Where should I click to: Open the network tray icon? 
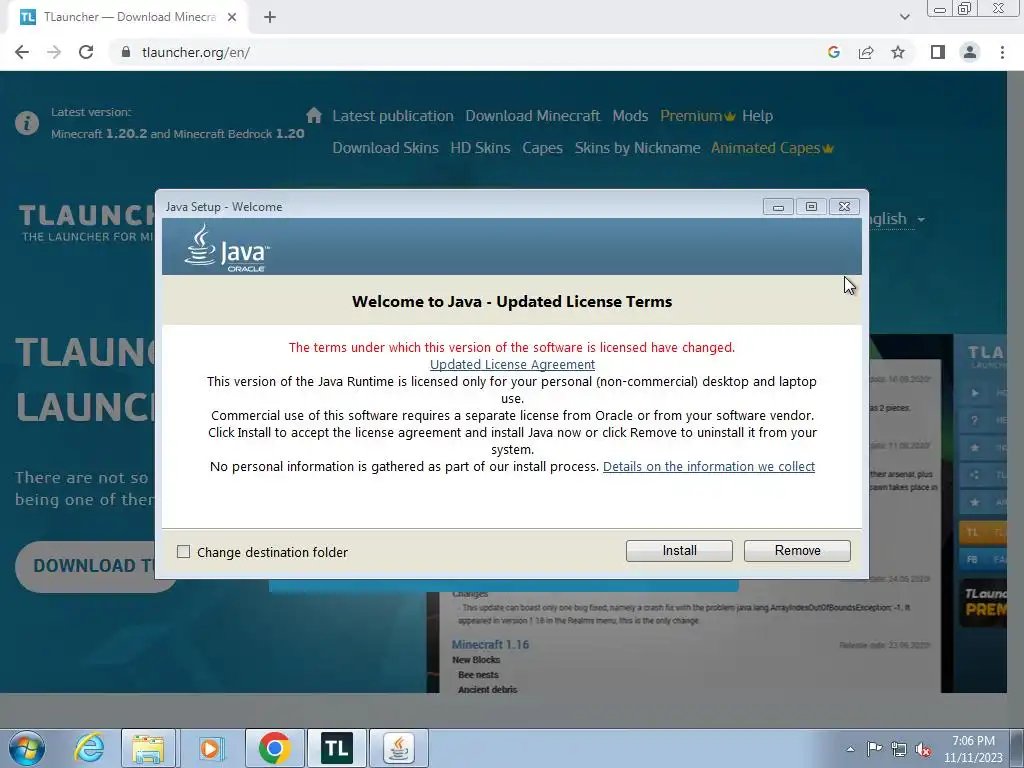coord(899,749)
